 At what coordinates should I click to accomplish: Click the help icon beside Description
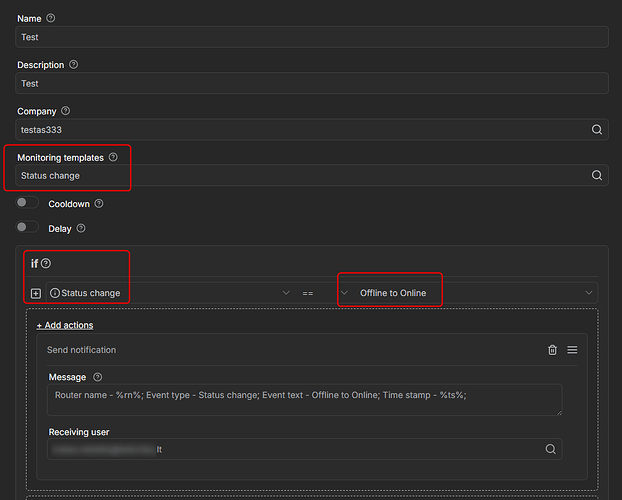[73, 64]
